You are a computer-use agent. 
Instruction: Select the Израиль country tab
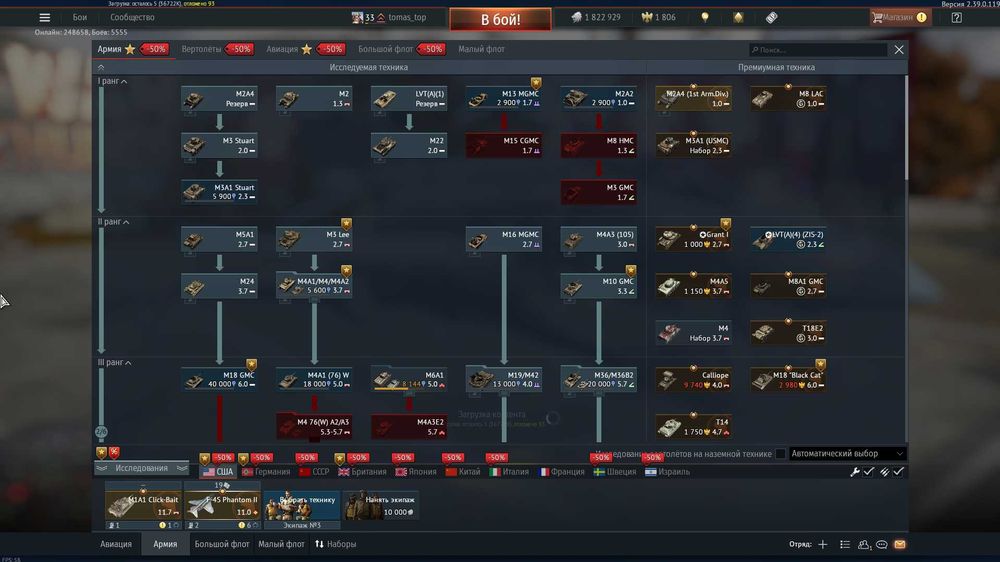[667, 472]
